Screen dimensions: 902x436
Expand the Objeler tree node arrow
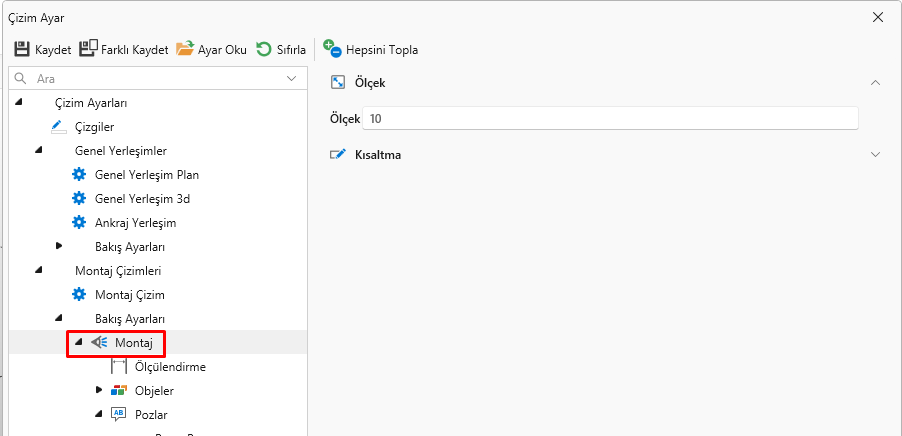(99, 390)
